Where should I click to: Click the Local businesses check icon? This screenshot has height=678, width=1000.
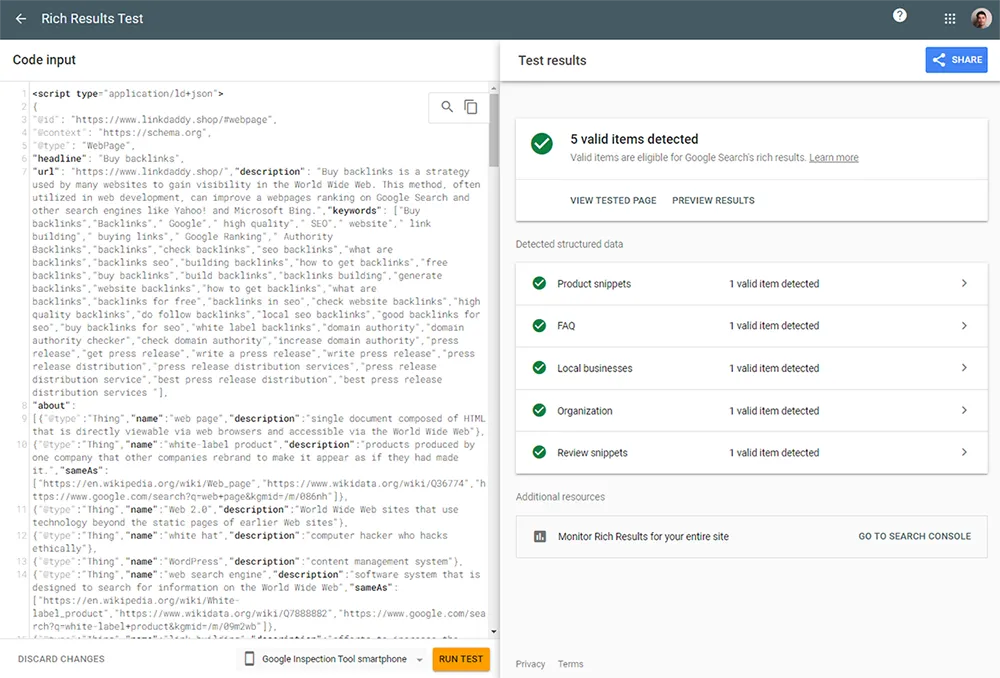click(539, 368)
